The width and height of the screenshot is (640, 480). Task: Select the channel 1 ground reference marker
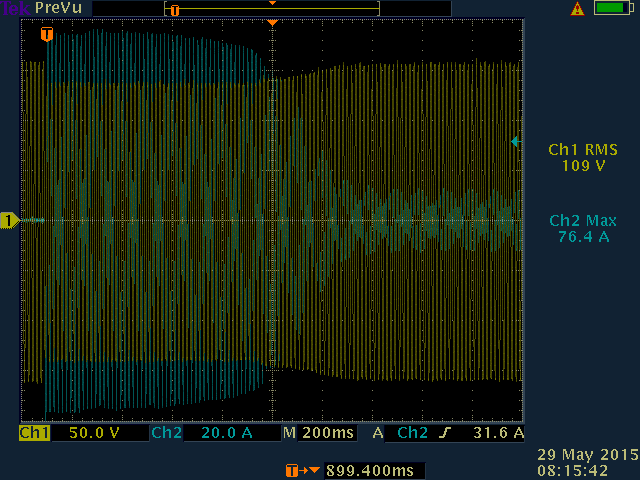[10, 220]
